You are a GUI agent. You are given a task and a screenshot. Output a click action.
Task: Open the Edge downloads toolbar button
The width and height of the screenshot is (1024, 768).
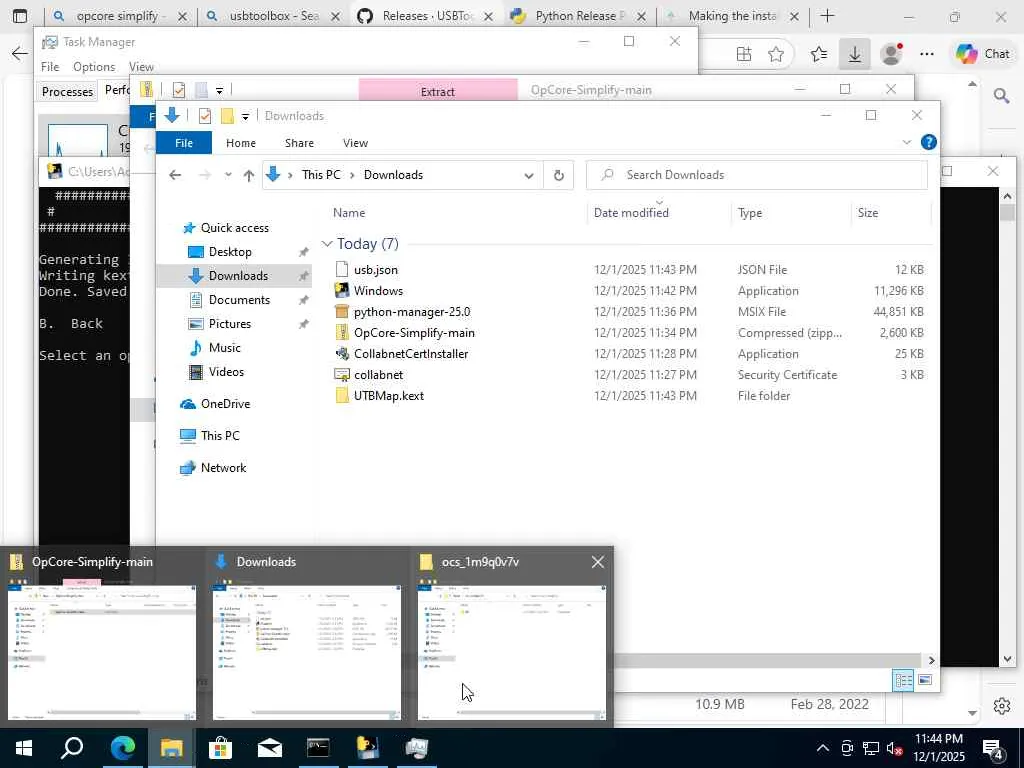pos(854,54)
